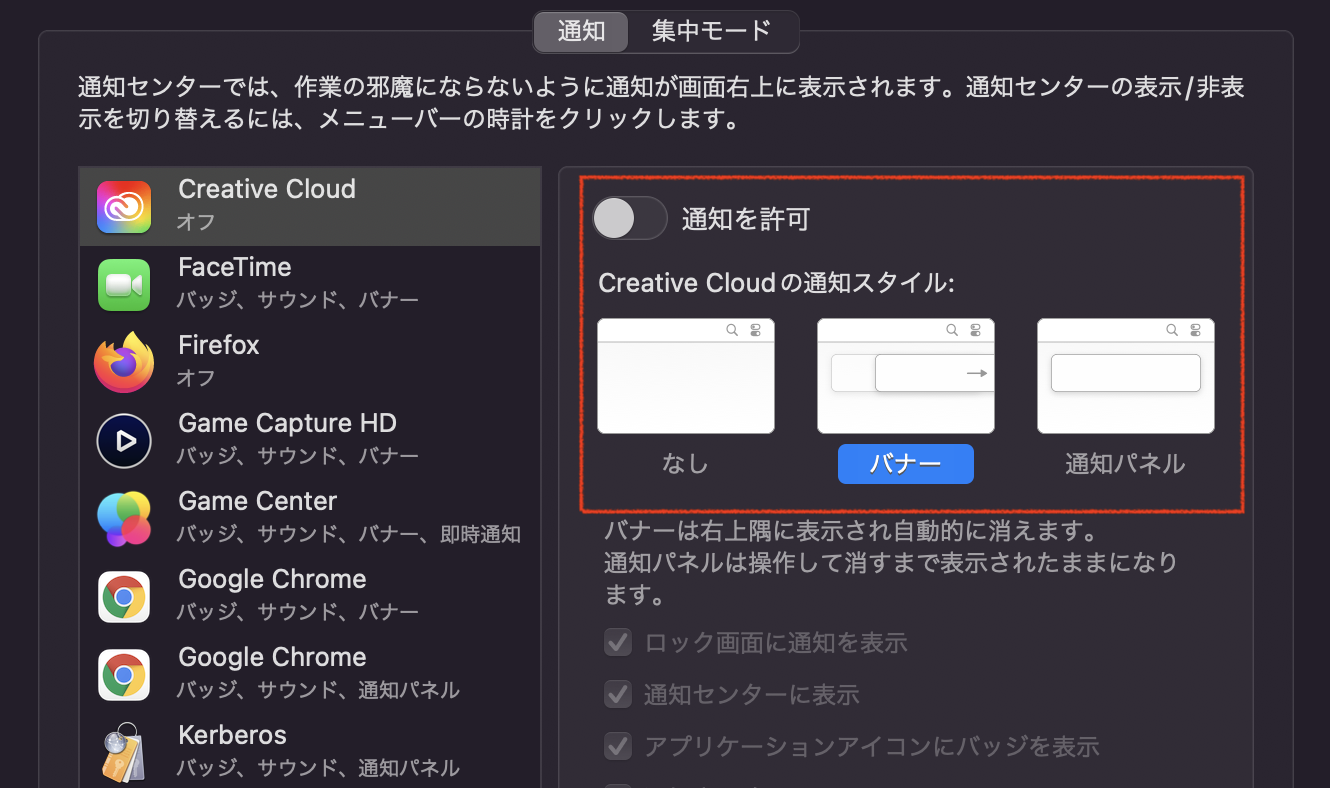Select the Game Capture HD row name
This screenshot has height=788, width=1330.
(x=288, y=423)
